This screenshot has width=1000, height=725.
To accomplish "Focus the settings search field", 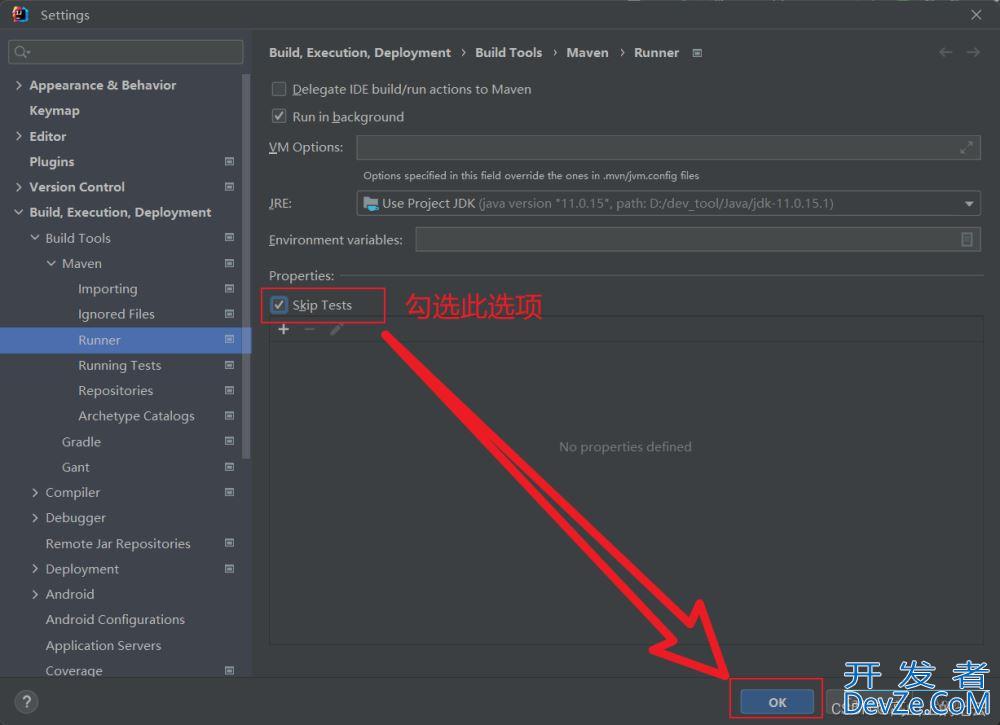I will pos(126,52).
